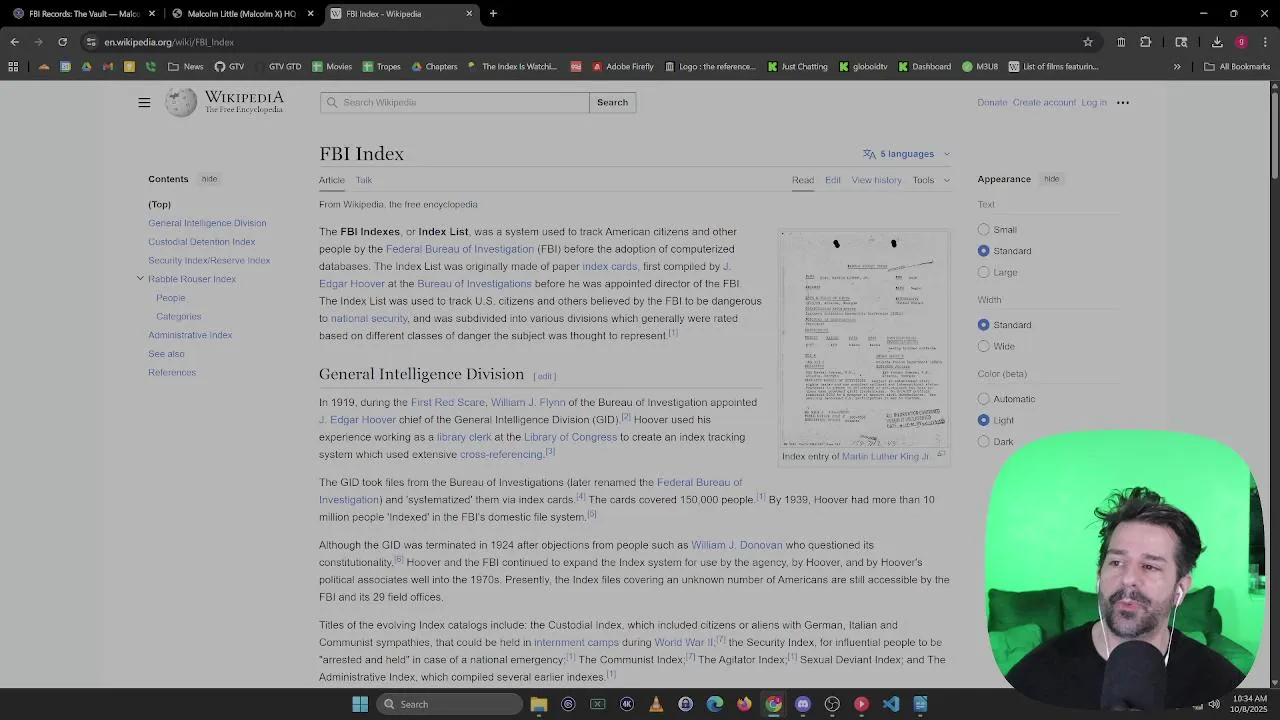Open the new tab plus button

[493, 14]
